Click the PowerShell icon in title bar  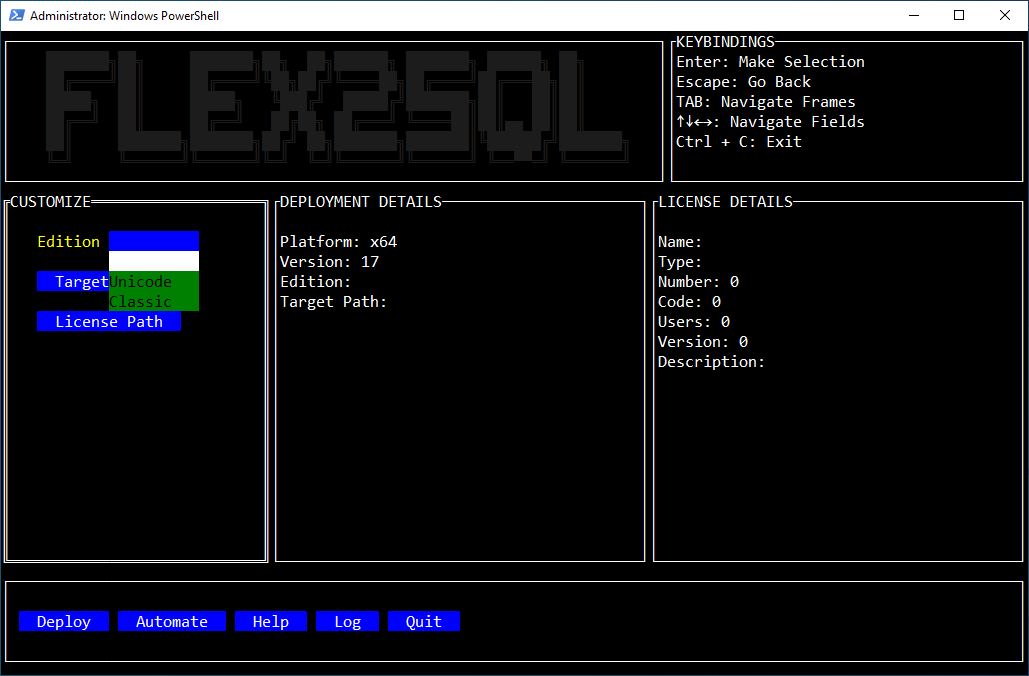pyautogui.click(x=17, y=15)
